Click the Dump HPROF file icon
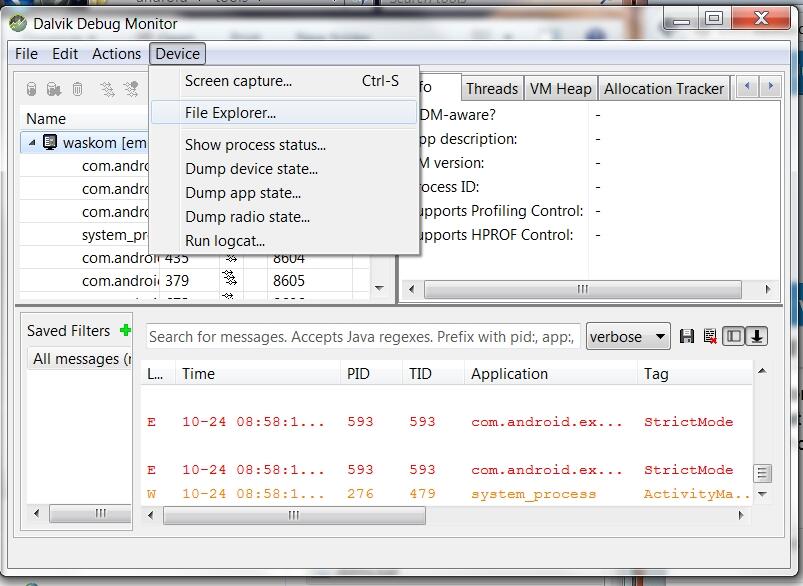803x586 pixels. [54, 89]
